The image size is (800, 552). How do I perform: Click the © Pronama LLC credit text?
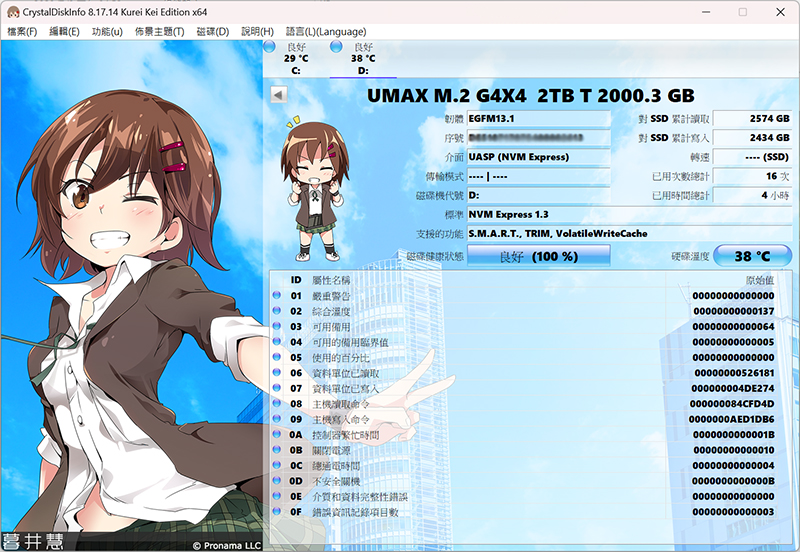pos(227,545)
